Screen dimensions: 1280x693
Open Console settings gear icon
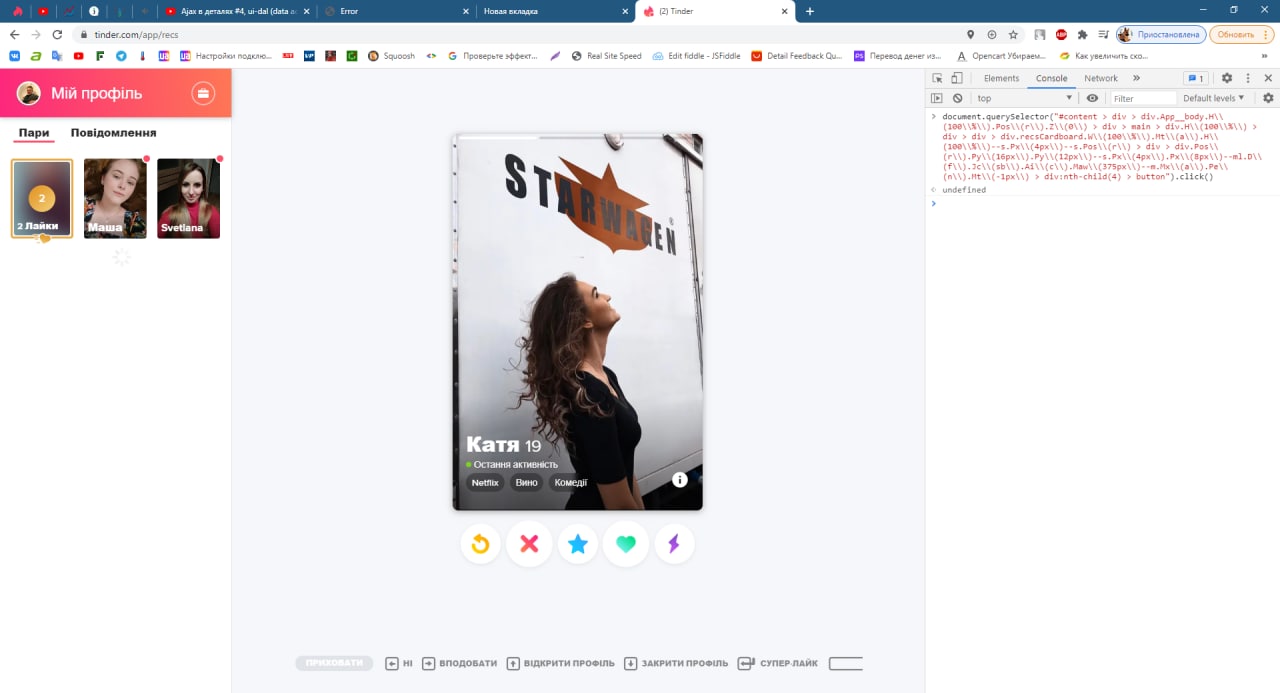click(1268, 98)
